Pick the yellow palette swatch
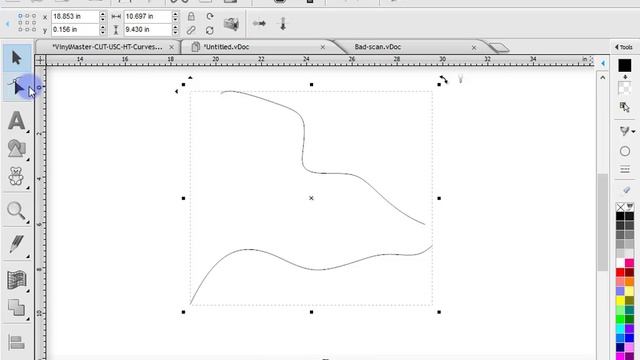 click(620, 301)
